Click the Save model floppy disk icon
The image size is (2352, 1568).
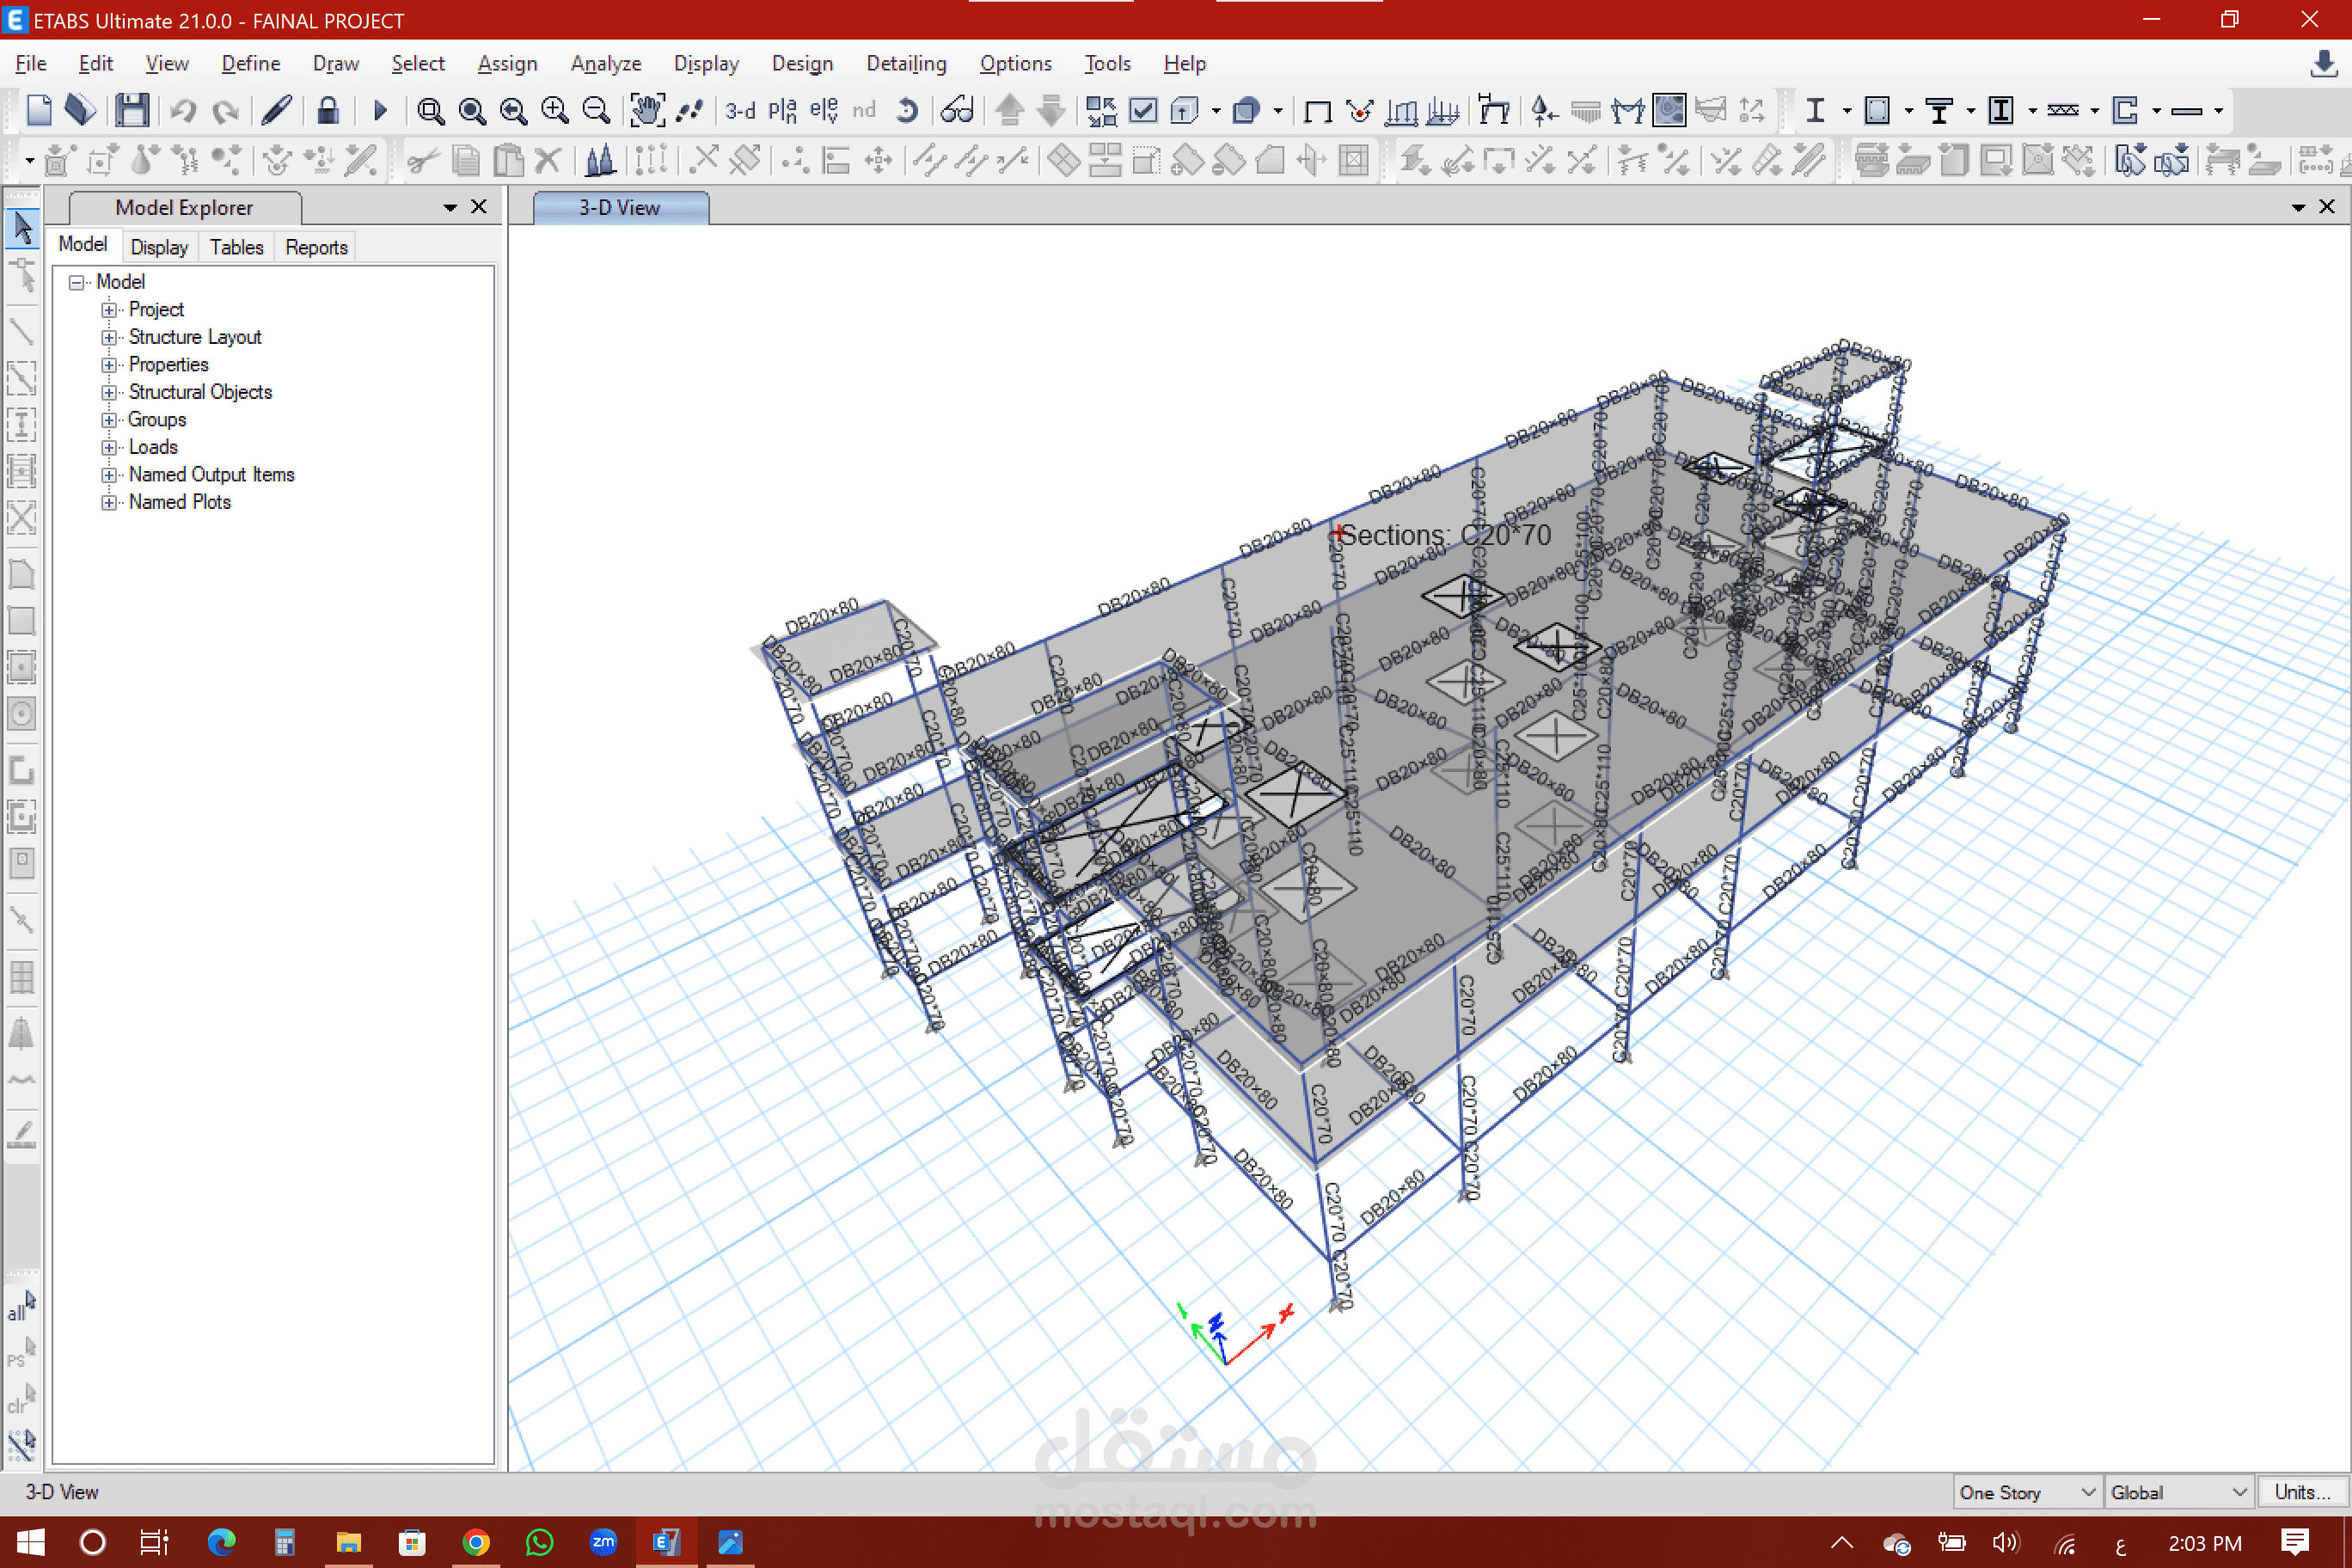coord(132,110)
